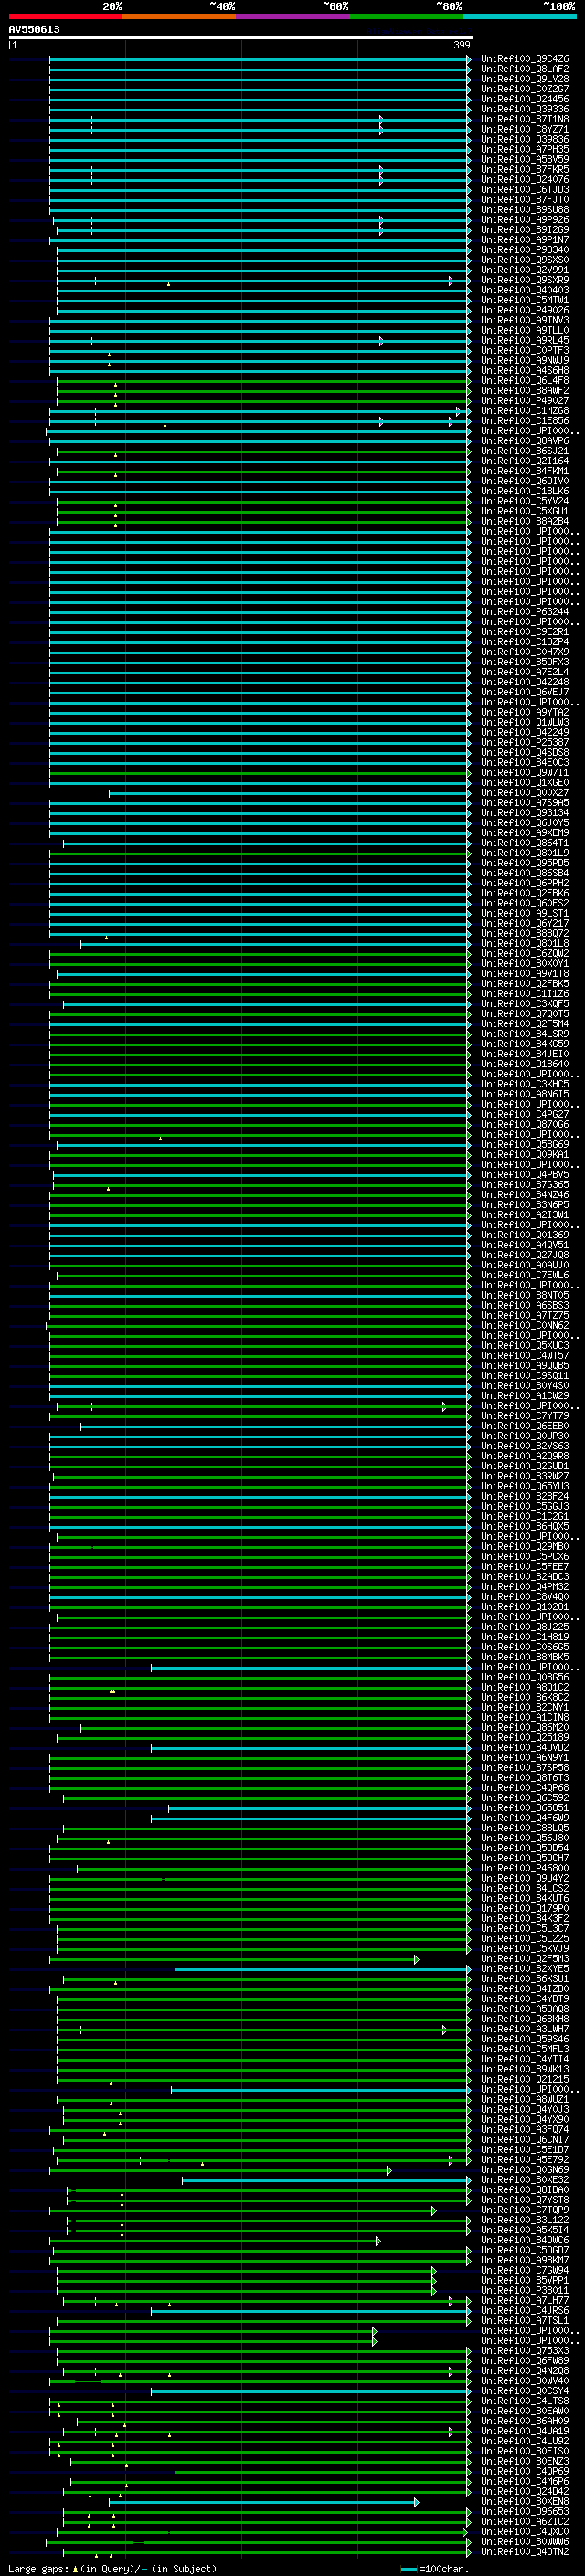The image size is (585, 2576).
Task: Select label UniRef100_C5PCX6
Action: pyautogui.click(x=525, y=1556)
